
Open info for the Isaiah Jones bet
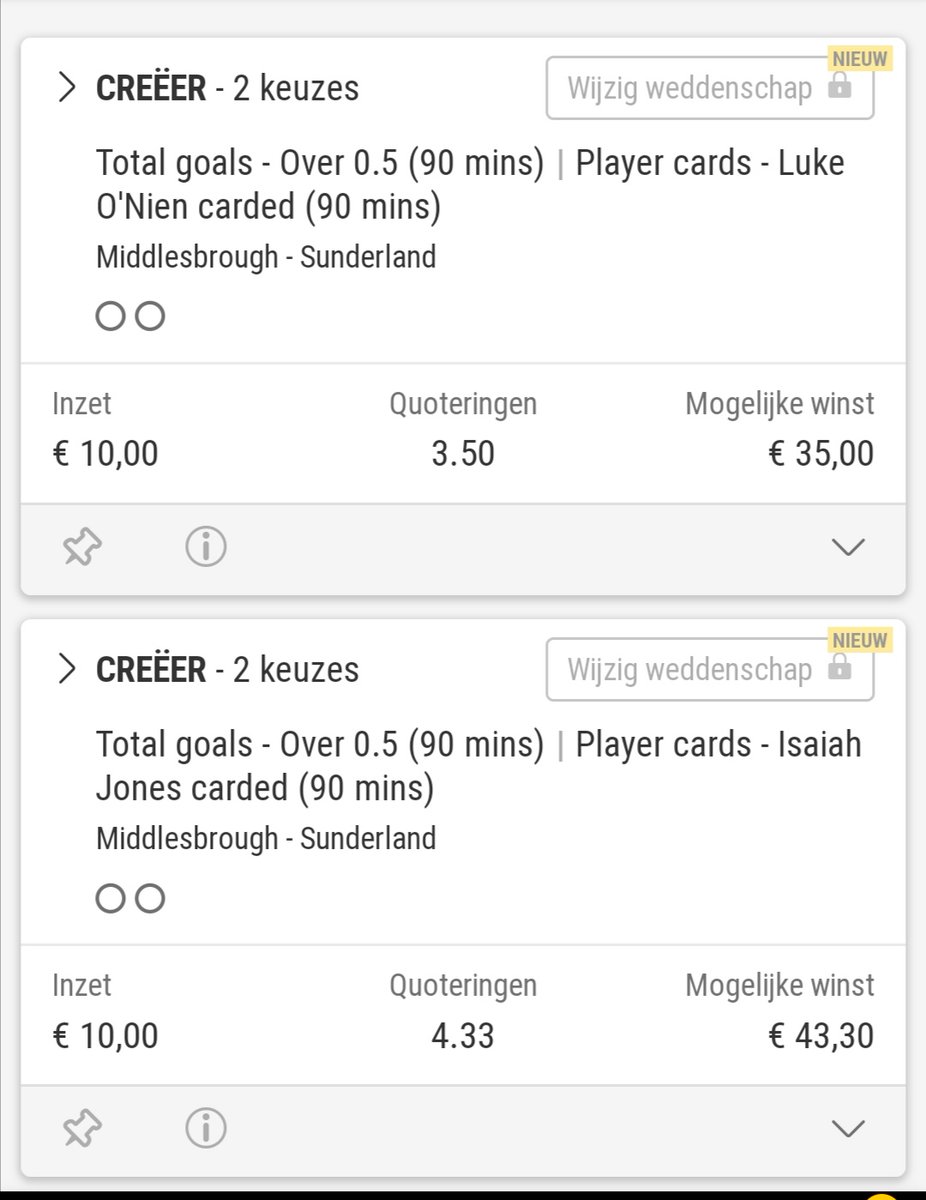[x=207, y=1128]
